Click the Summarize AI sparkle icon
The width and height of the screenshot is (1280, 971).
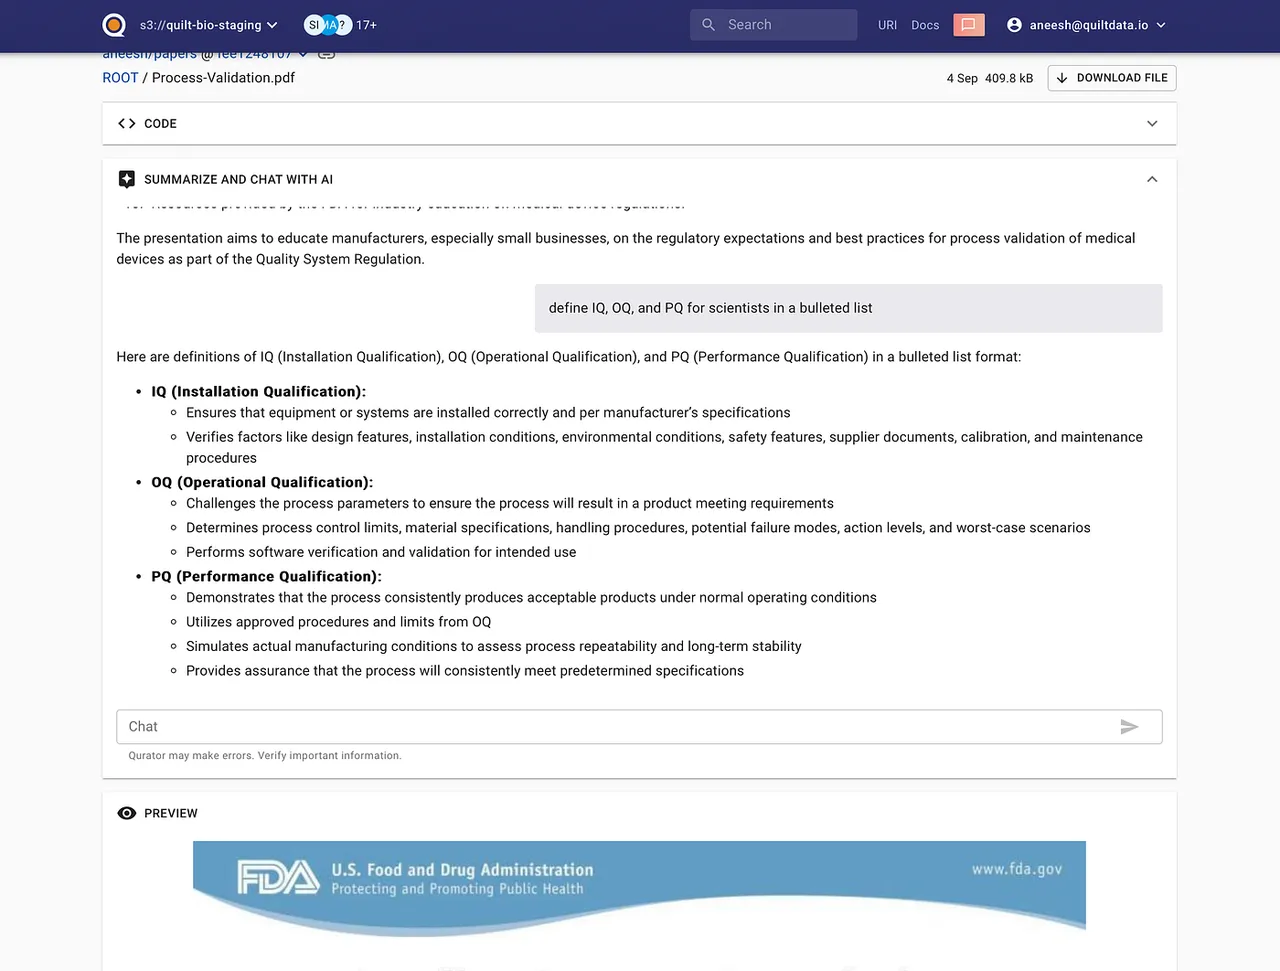coord(127,179)
